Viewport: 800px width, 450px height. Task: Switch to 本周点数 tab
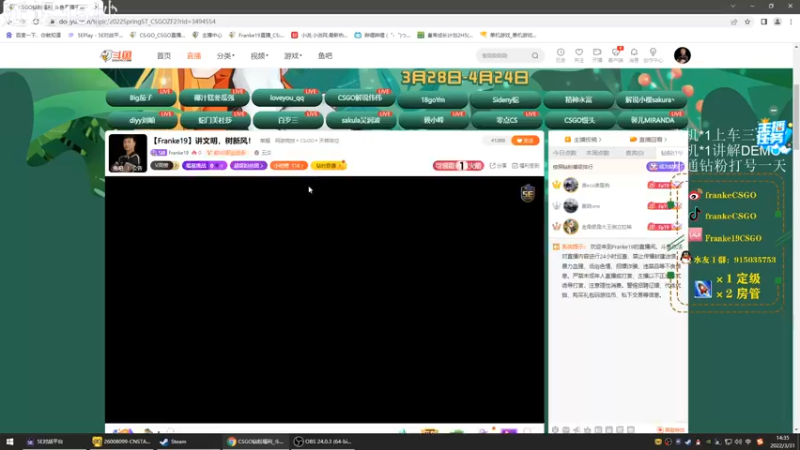pyautogui.click(x=597, y=153)
